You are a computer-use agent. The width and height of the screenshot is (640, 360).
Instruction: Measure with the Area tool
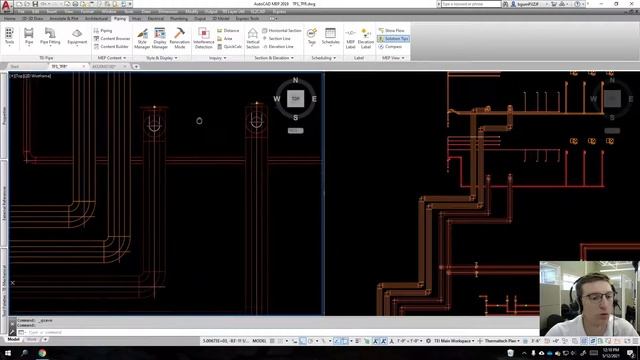coord(224,38)
